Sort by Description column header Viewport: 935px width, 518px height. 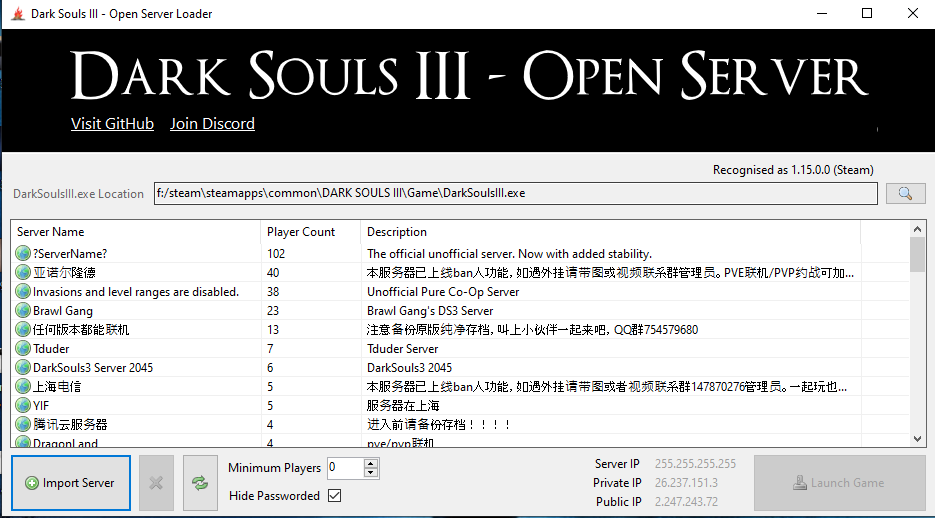pyautogui.click(x=610, y=232)
